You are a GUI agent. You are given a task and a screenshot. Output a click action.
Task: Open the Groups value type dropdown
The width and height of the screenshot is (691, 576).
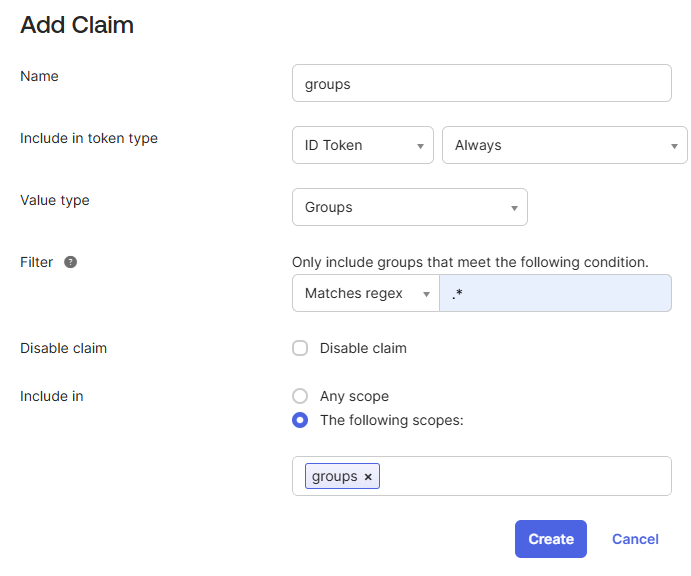[409, 207]
